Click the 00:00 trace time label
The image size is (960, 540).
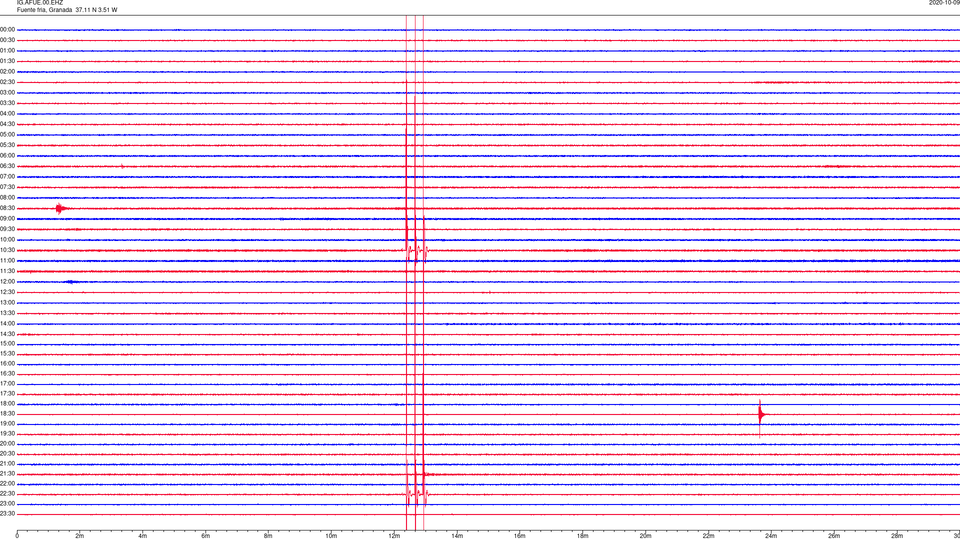(7, 29)
